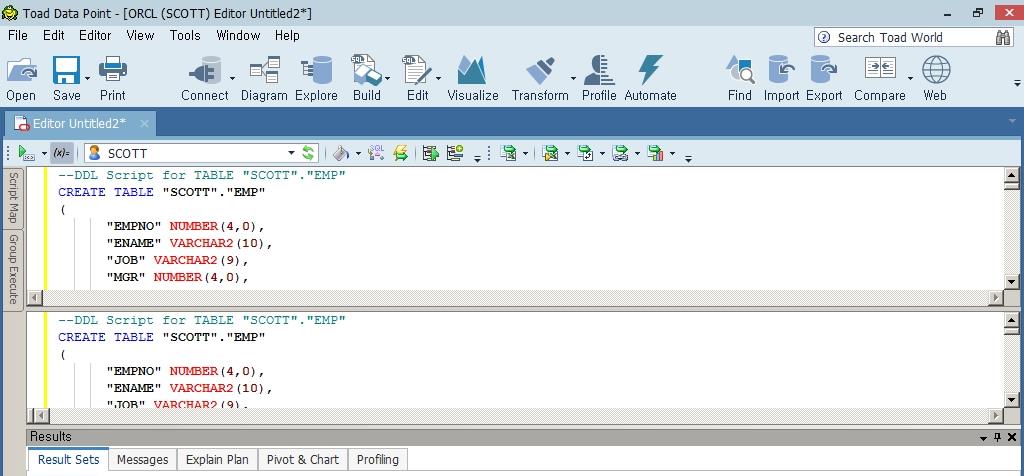
Task: Click the Visualize toolbar icon
Action: pyautogui.click(x=472, y=78)
